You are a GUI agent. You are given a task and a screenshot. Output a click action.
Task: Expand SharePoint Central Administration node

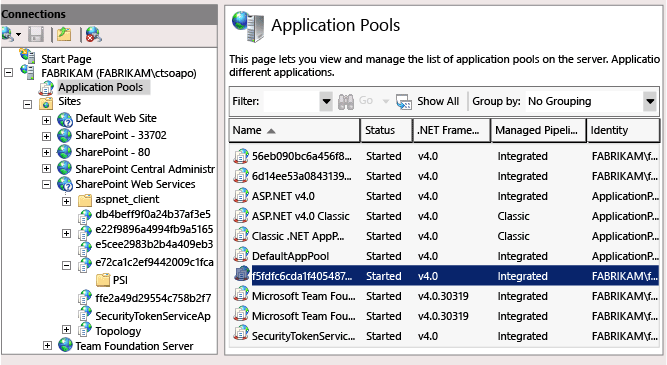click(x=46, y=168)
